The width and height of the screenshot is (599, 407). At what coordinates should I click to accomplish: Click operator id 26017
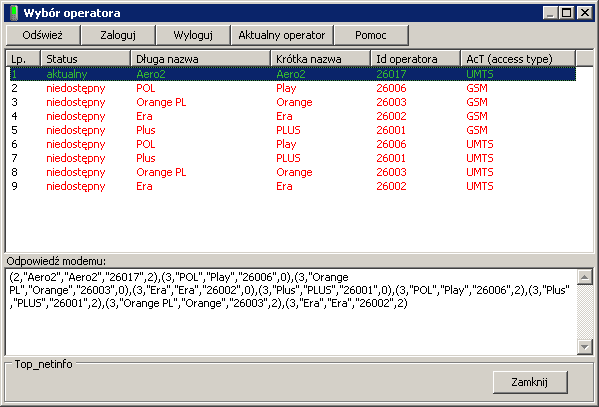(x=391, y=74)
